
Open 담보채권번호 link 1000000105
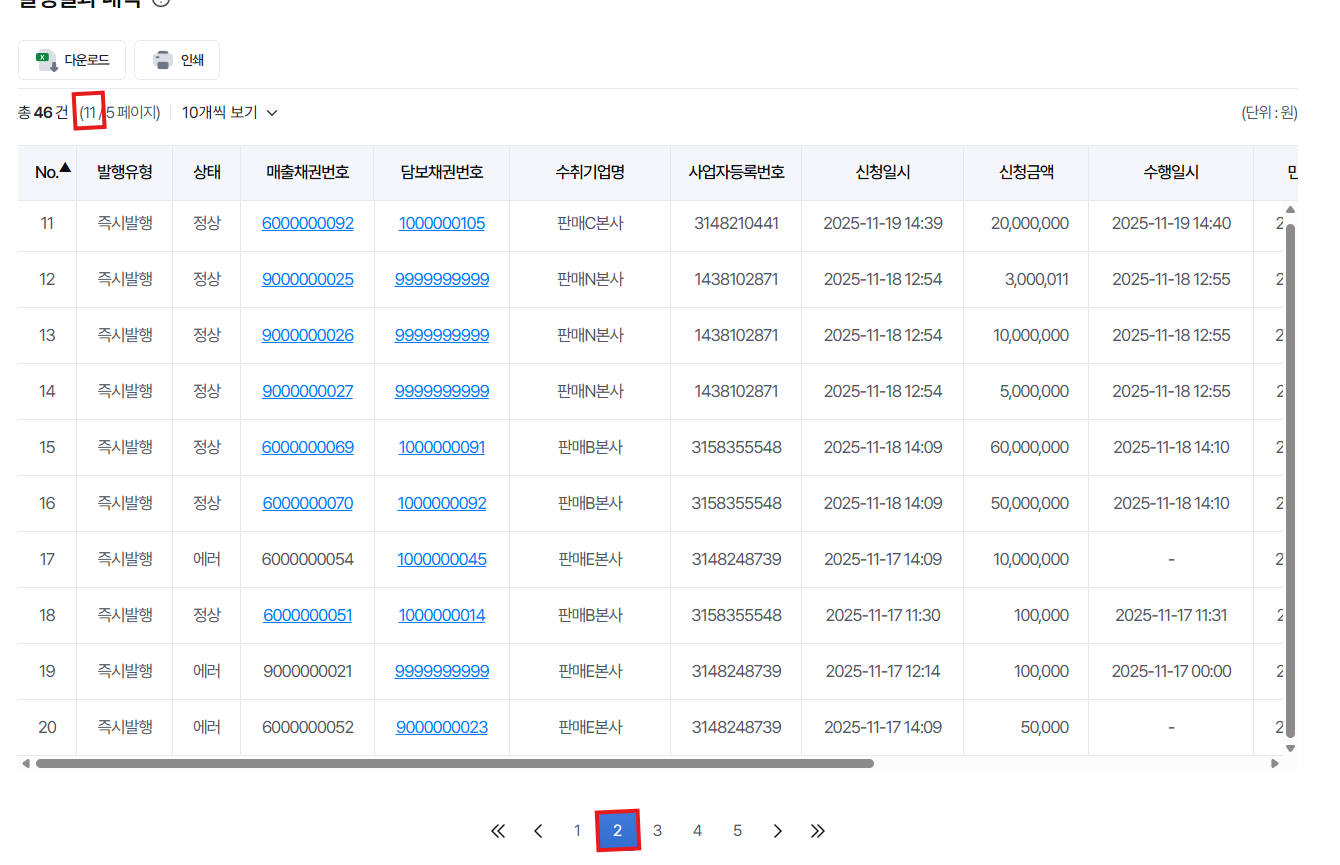pyautogui.click(x=442, y=224)
